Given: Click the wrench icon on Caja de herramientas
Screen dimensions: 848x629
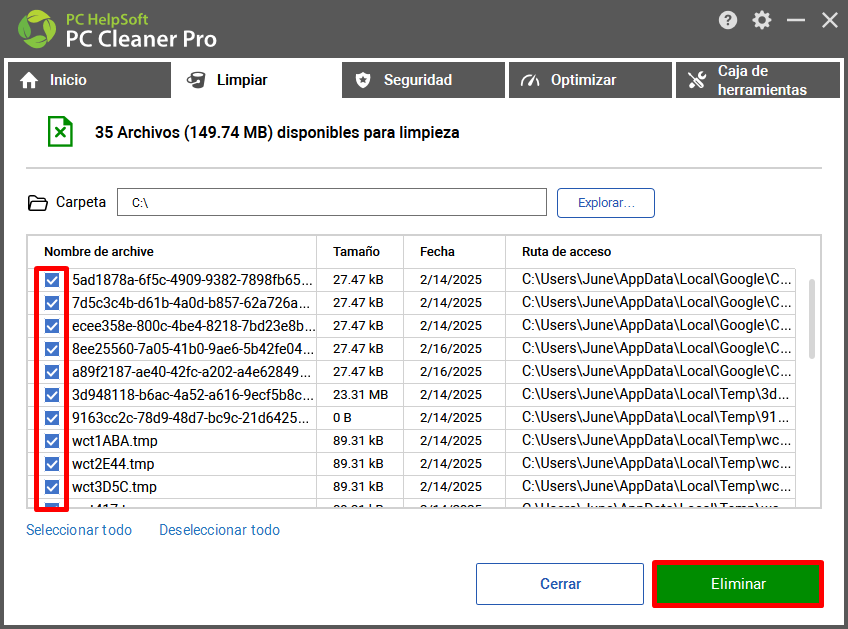Looking at the screenshot, I should coord(697,80).
